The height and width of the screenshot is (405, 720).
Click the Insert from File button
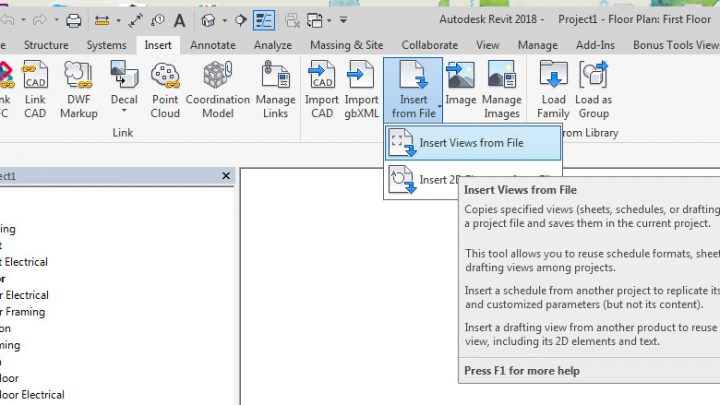pos(413,90)
